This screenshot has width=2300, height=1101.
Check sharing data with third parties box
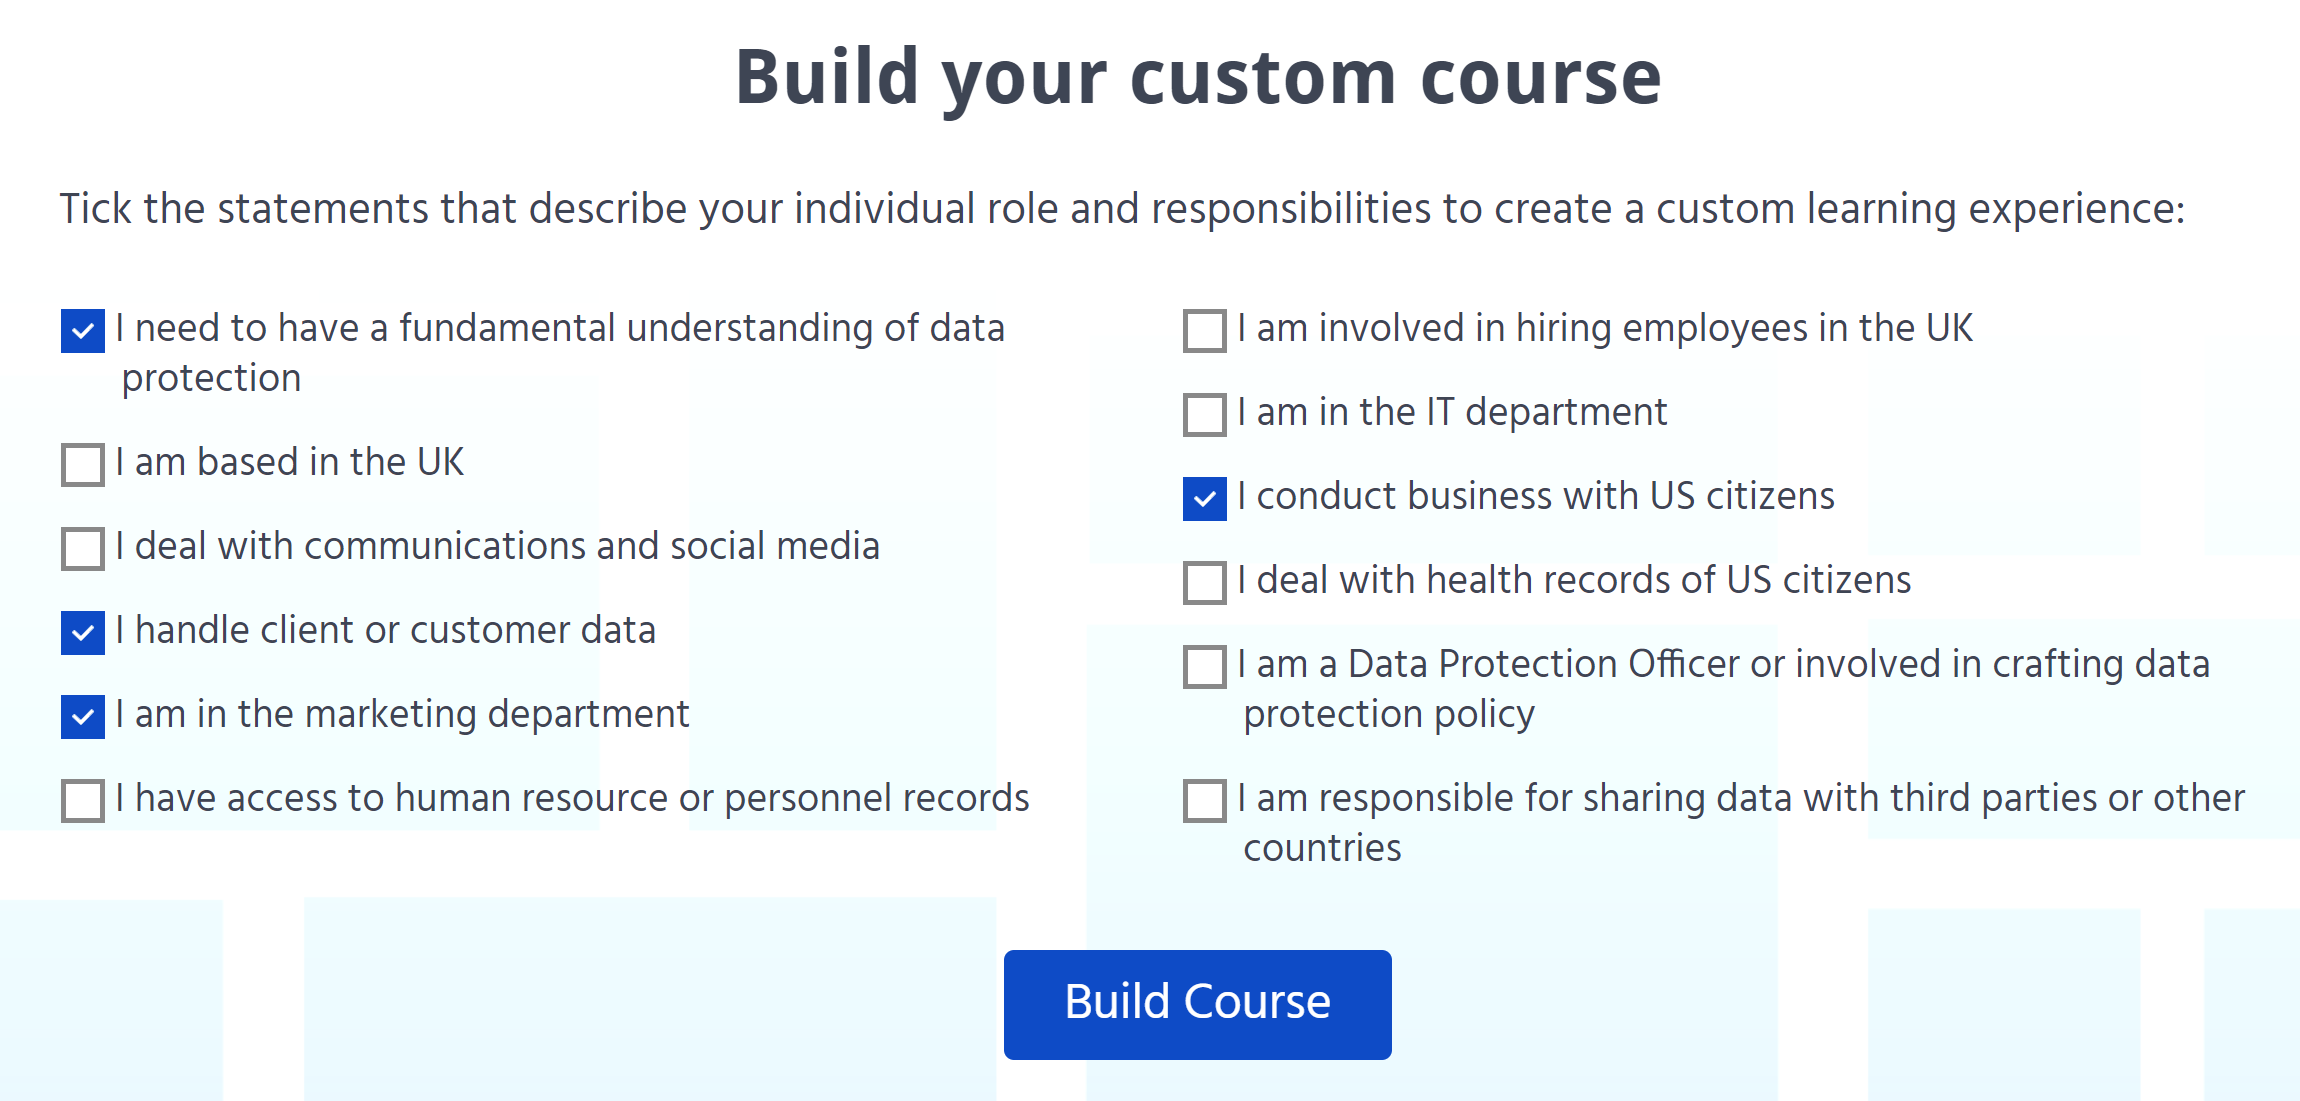tap(1205, 801)
